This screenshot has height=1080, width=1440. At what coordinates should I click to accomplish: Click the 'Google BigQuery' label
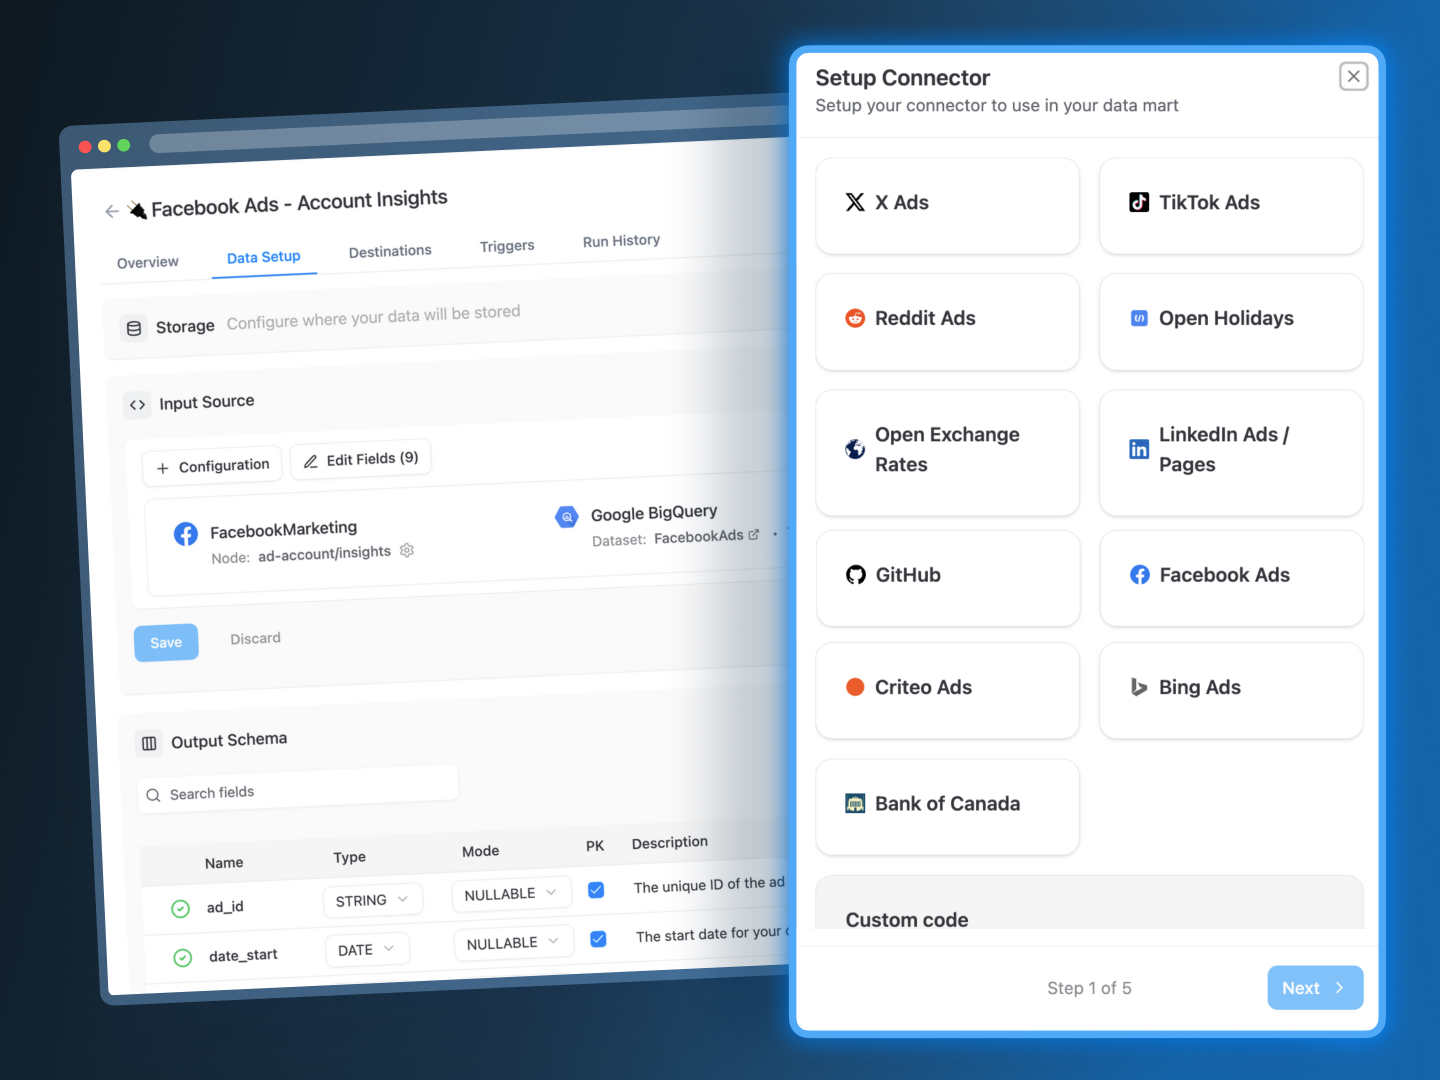click(654, 513)
